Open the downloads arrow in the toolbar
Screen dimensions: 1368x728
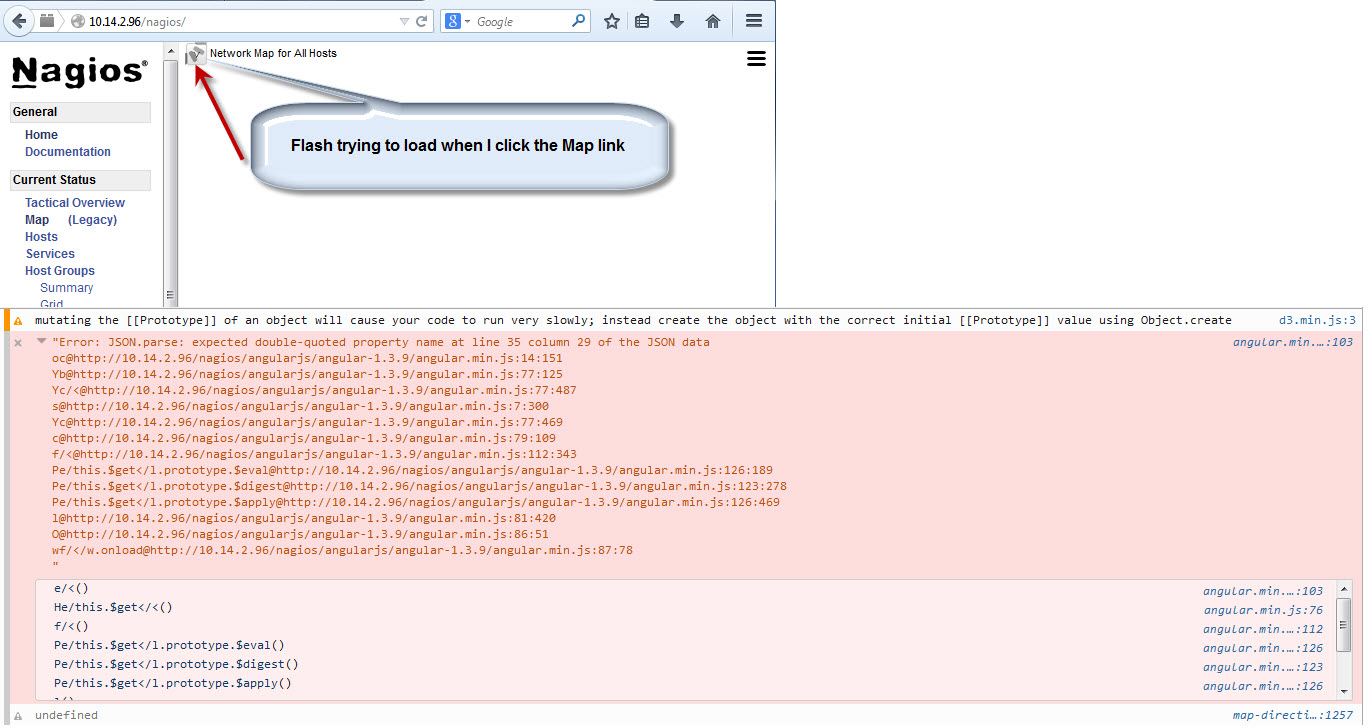point(677,21)
